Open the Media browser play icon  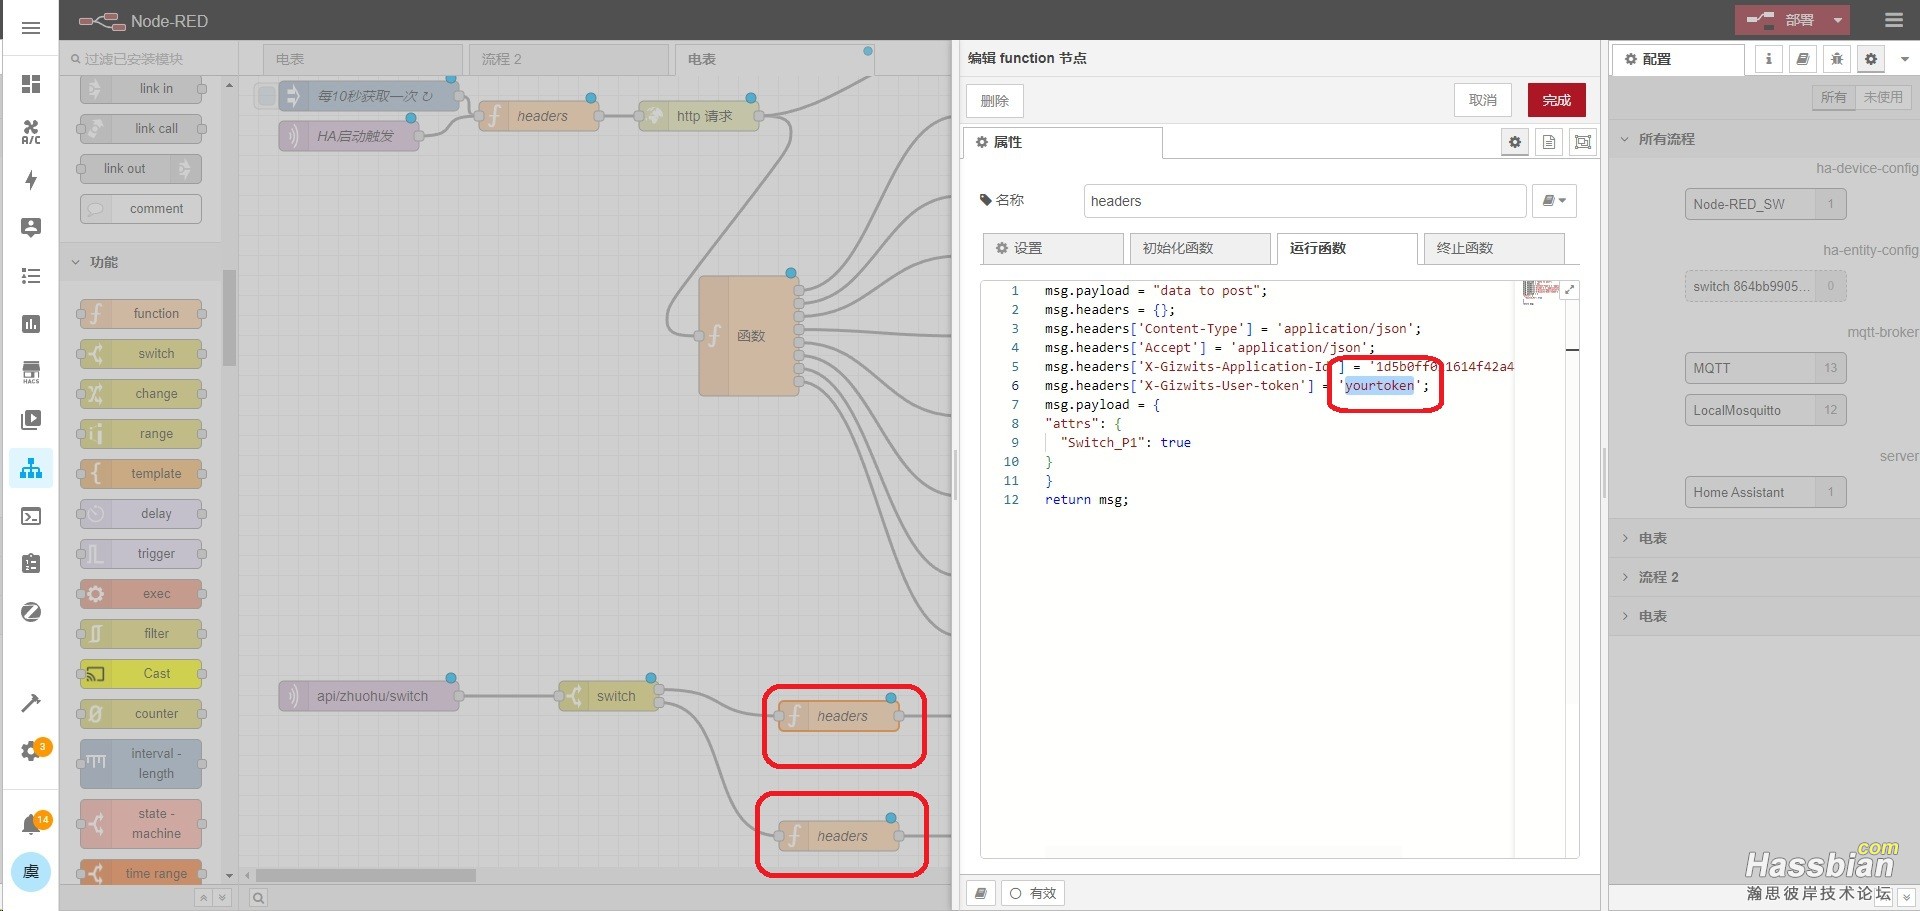click(x=31, y=420)
